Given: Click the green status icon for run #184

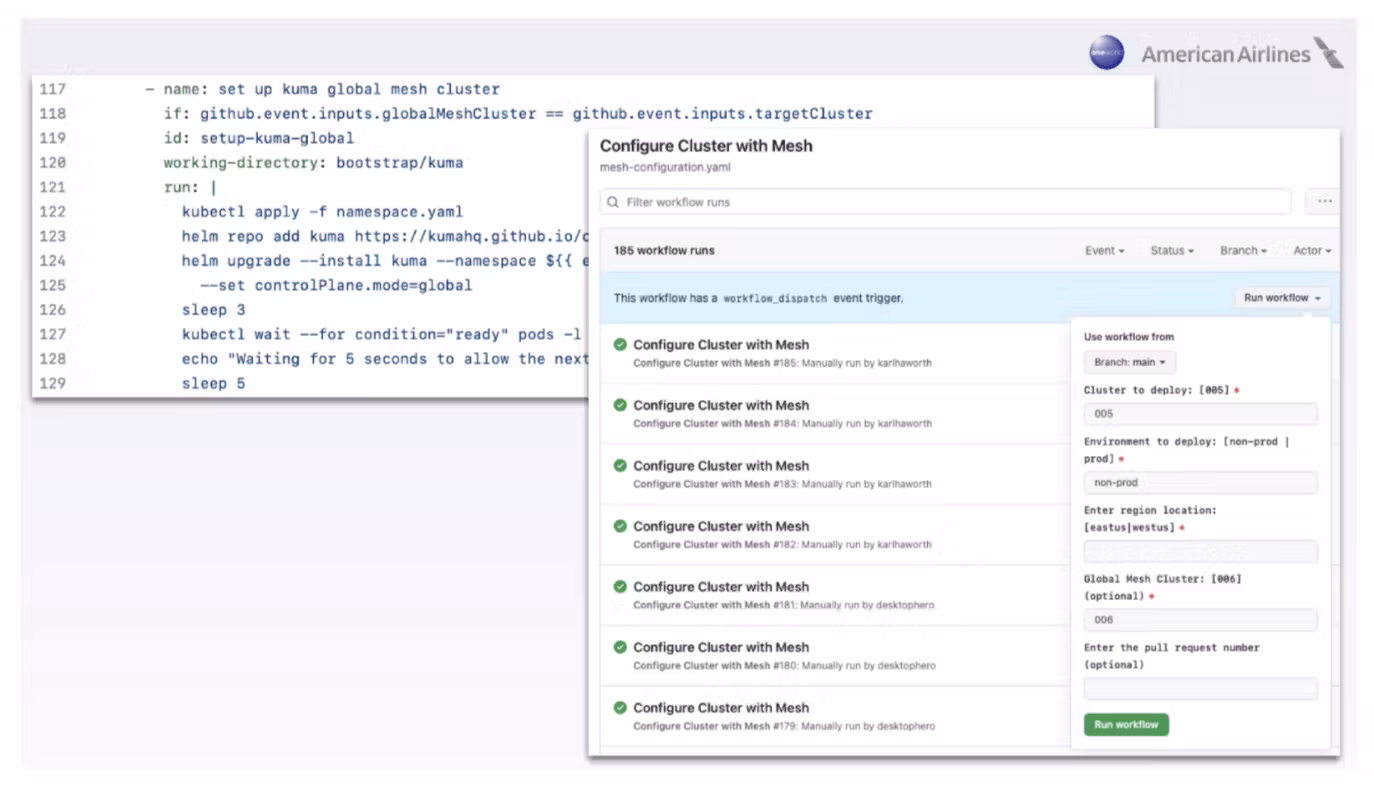Looking at the screenshot, I should [x=620, y=405].
